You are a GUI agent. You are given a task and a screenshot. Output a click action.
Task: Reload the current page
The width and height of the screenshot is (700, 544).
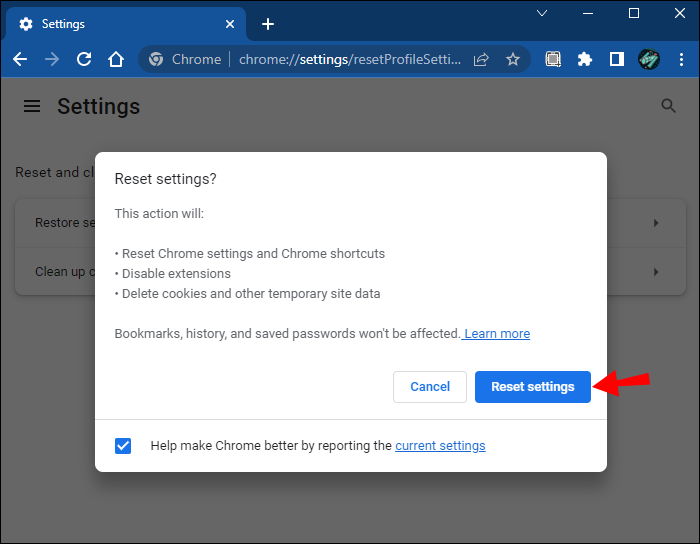pos(84,59)
